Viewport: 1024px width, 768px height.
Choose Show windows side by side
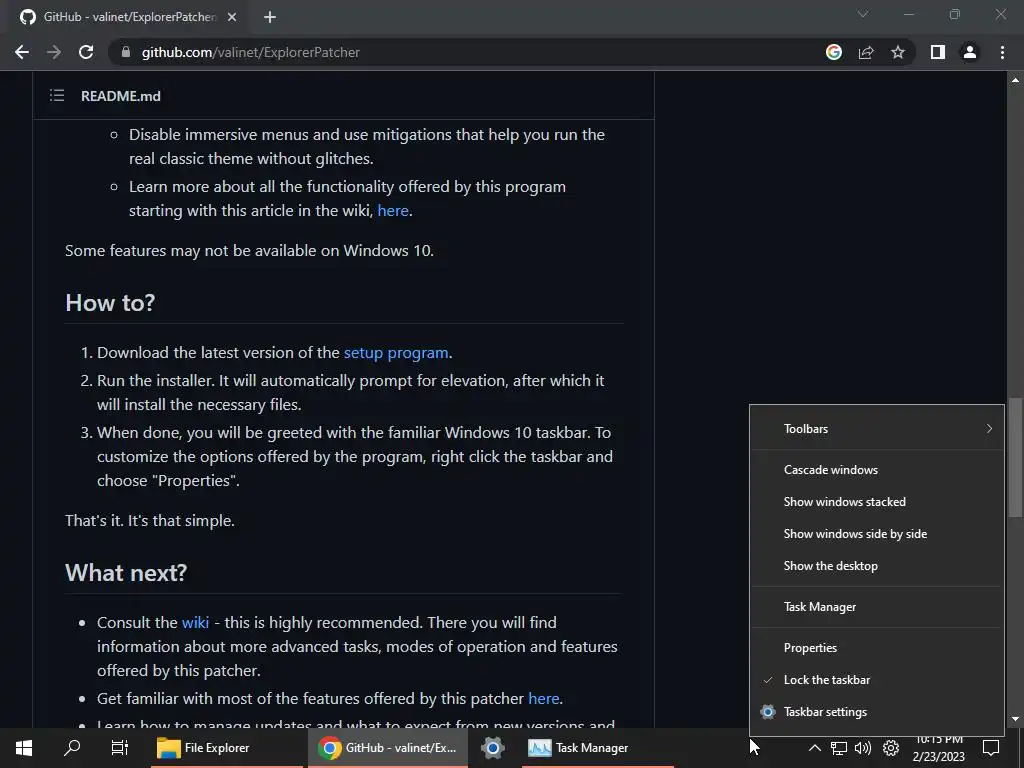876,534
